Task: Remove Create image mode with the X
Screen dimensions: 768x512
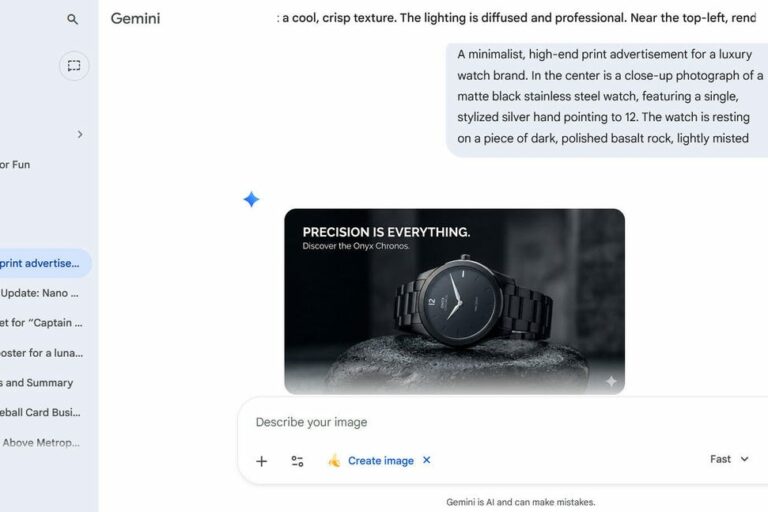Action: [427, 461]
